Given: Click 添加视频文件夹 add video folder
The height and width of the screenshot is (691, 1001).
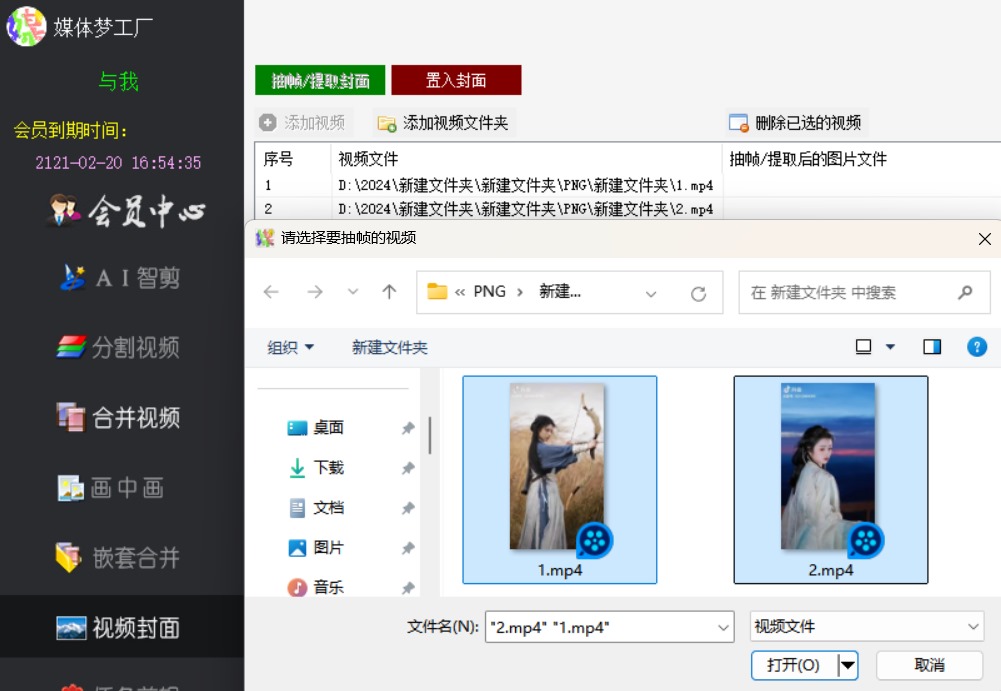Looking at the screenshot, I should click(x=443, y=122).
